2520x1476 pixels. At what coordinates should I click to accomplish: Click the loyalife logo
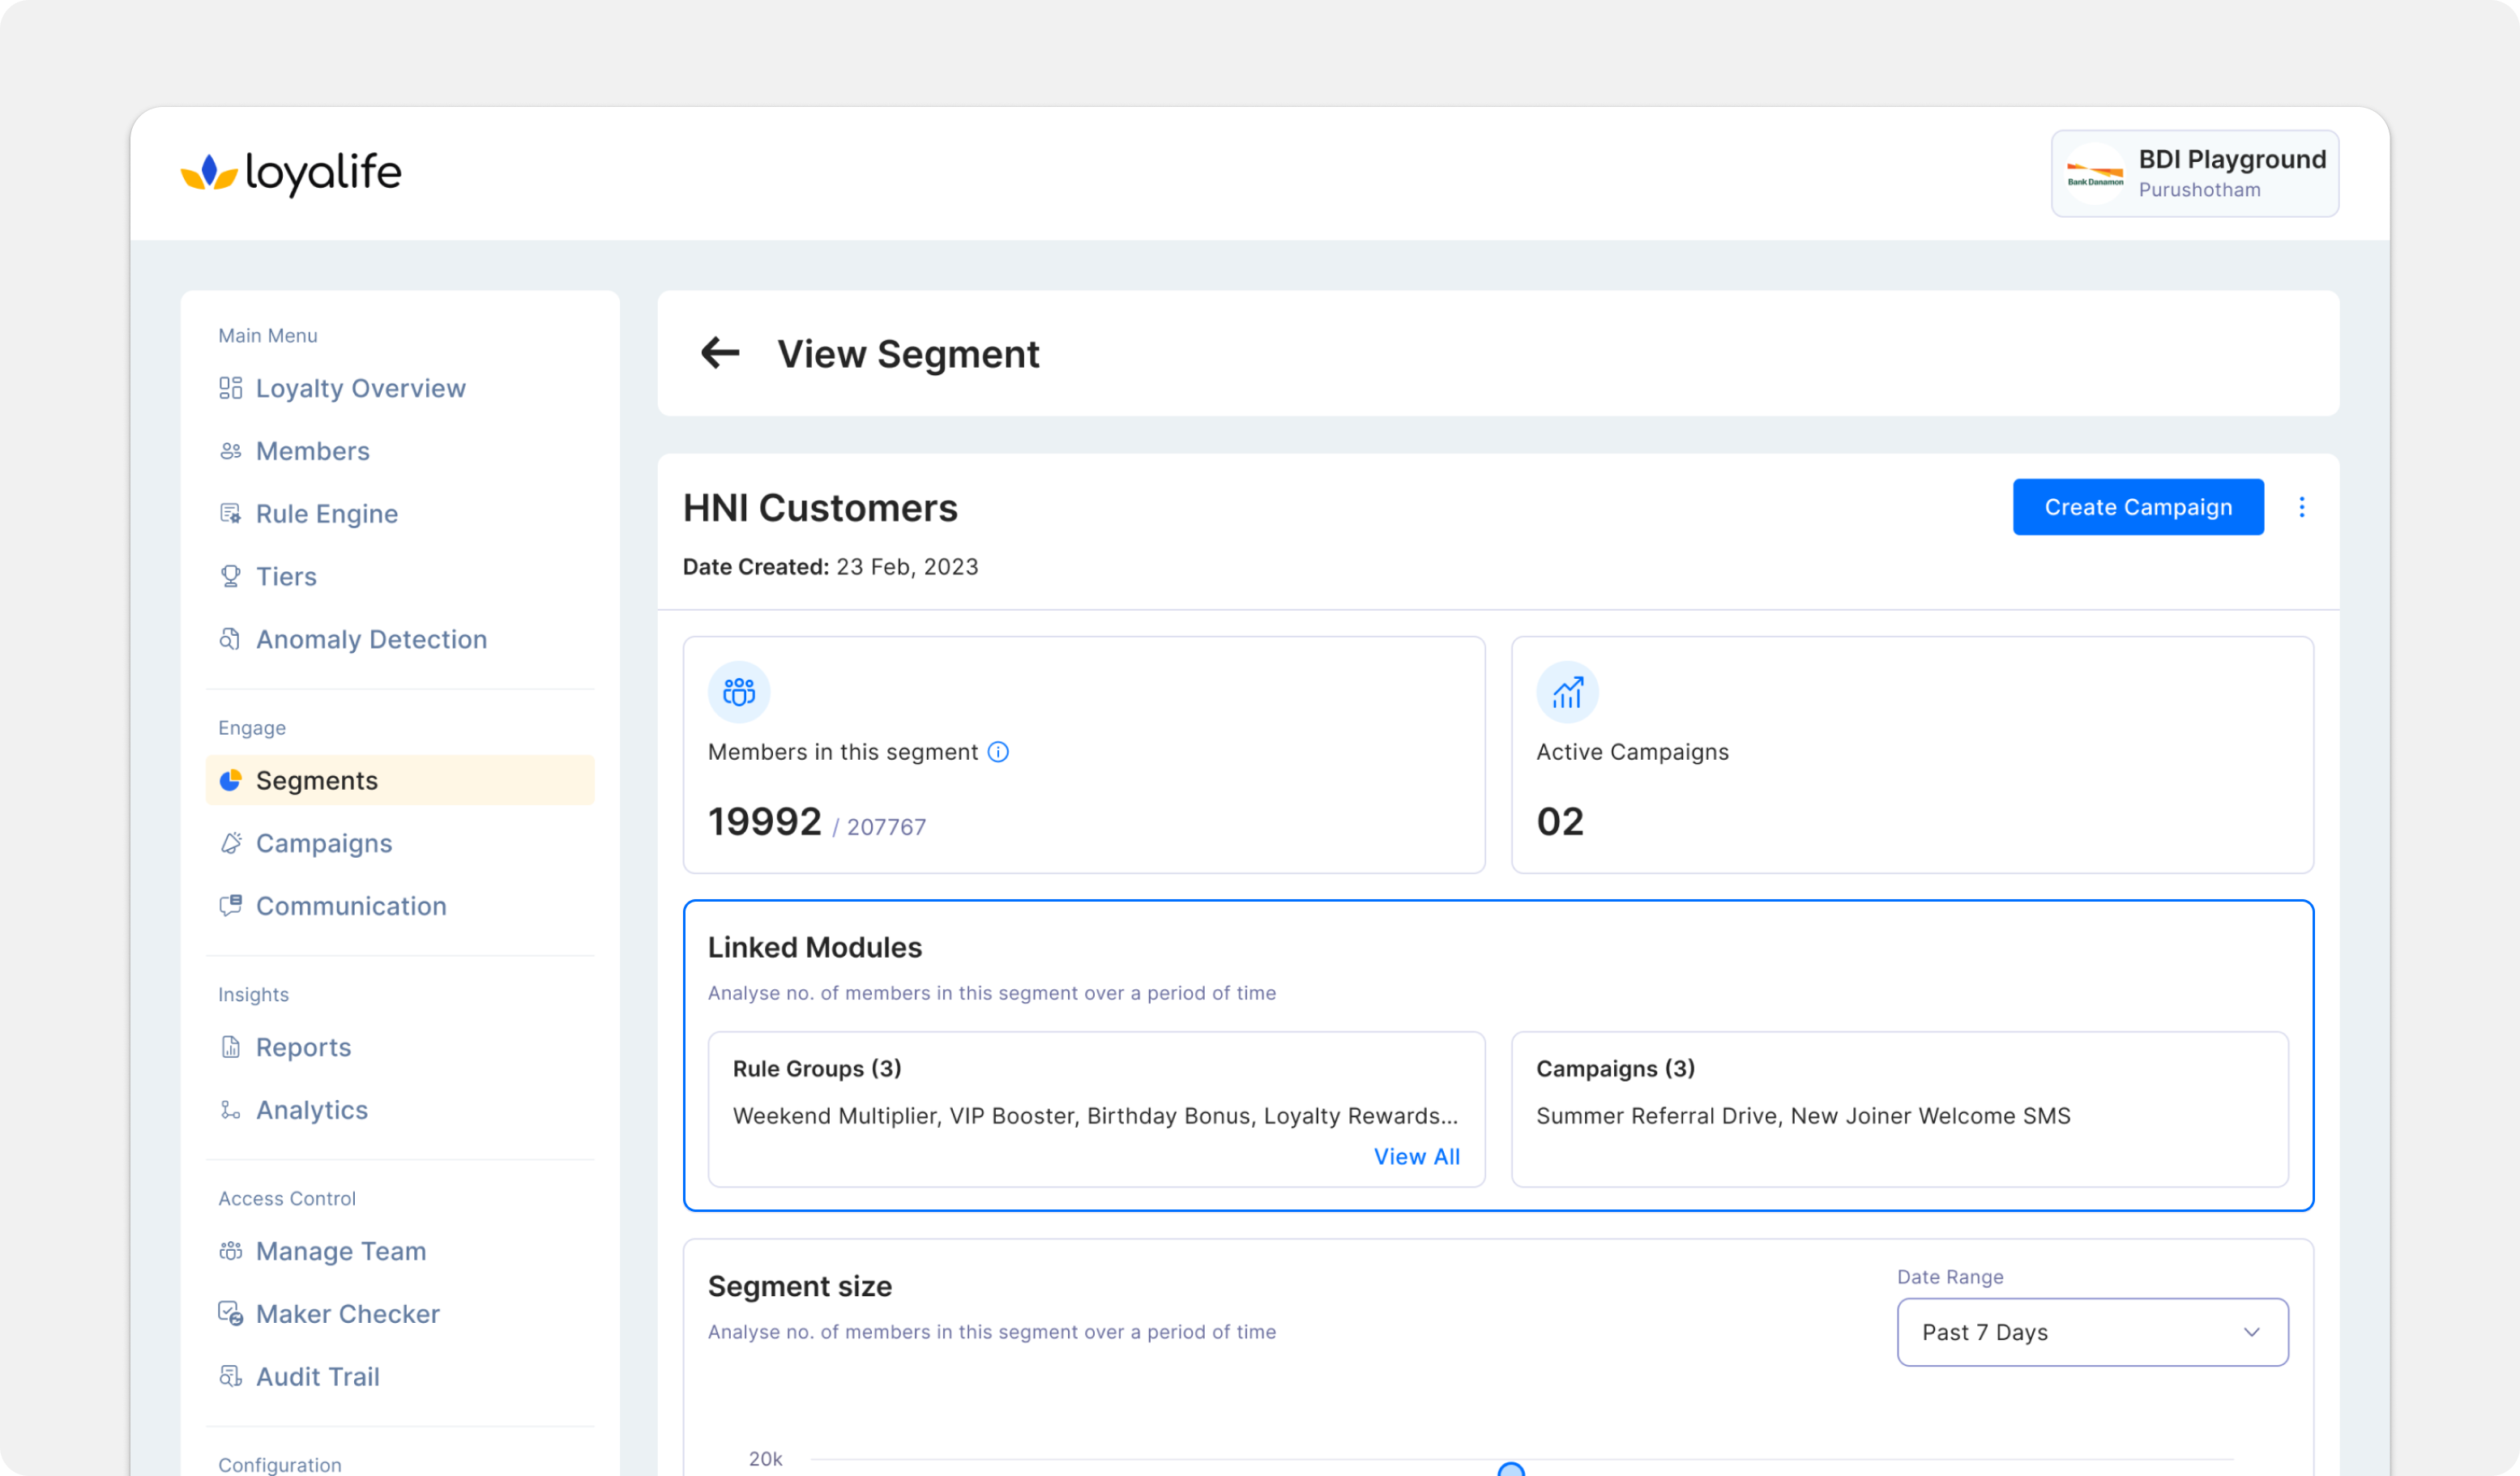click(x=291, y=173)
